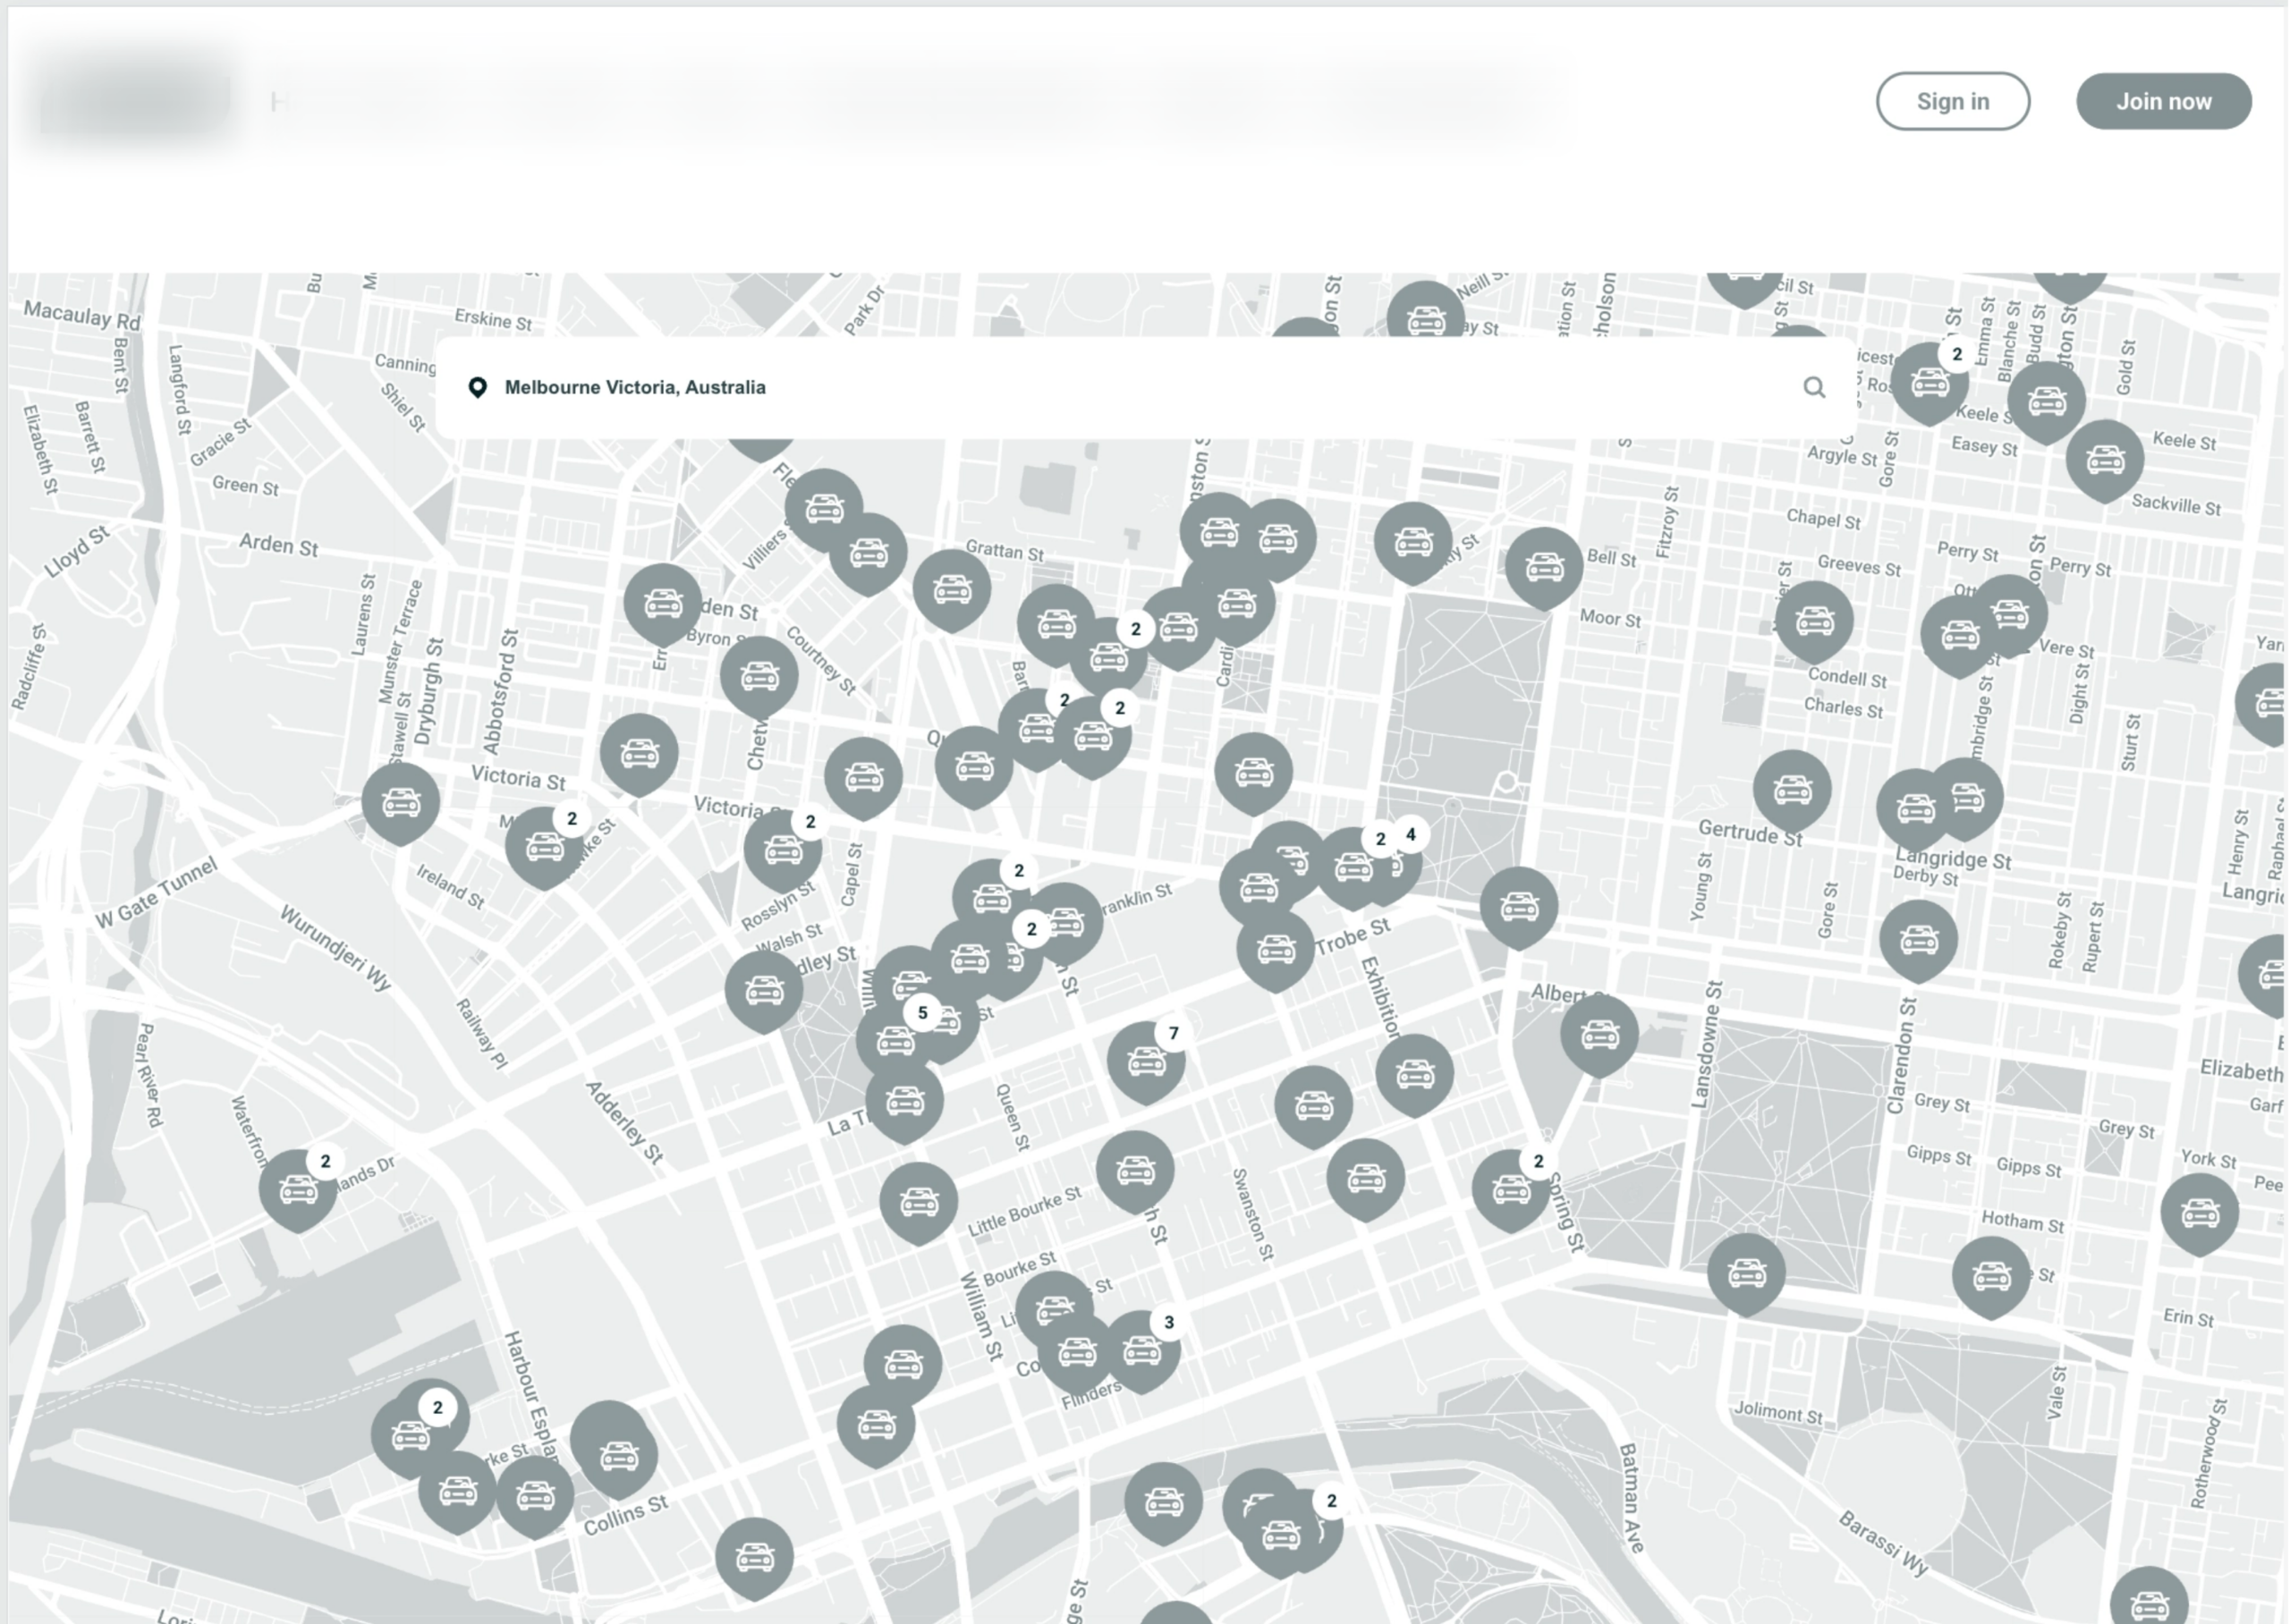Viewport: 2290px width, 1624px height.
Task: Select car marker near Hotham St
Action: 1991,1277
